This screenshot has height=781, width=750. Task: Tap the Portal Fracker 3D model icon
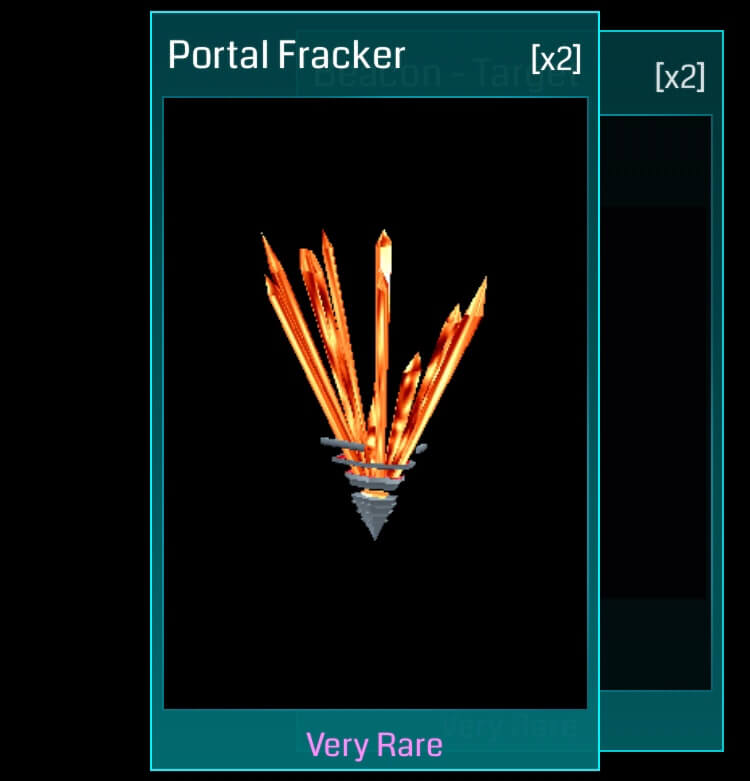(375, 385)
